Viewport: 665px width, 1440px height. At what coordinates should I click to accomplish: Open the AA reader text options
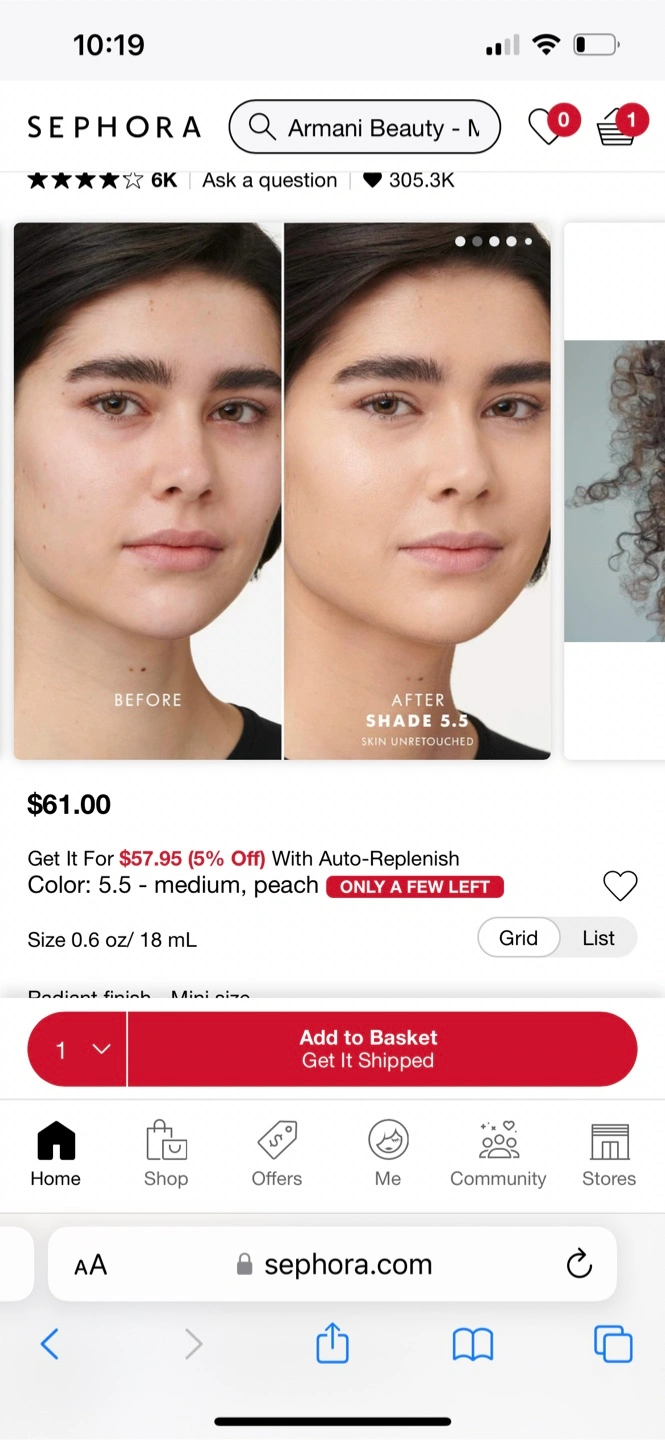tap(90, 1265)
